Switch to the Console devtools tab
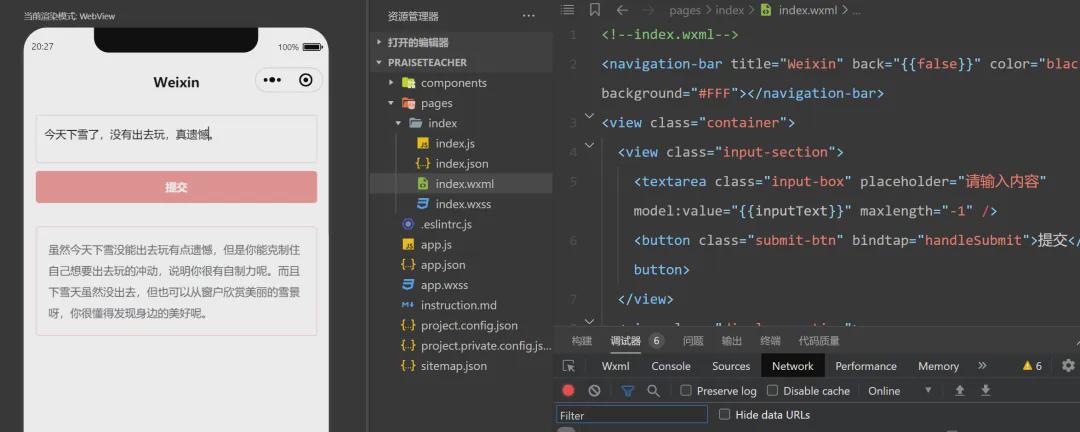The width and height of the screenshot is (1080, 432). pyautogui.click(x=671, y=366)
